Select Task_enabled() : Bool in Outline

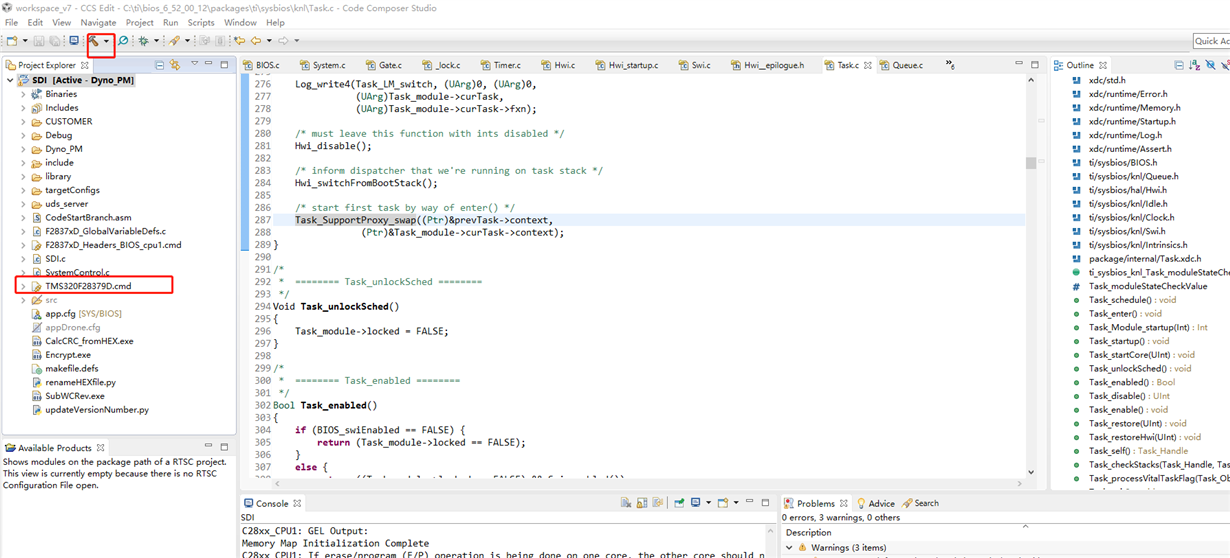coord(1132,382)
